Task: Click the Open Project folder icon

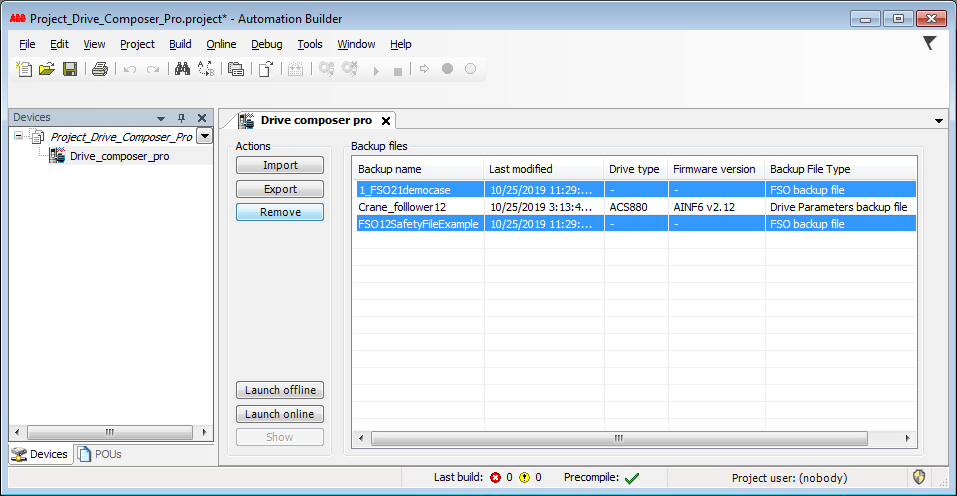Action: pos(47,69)
